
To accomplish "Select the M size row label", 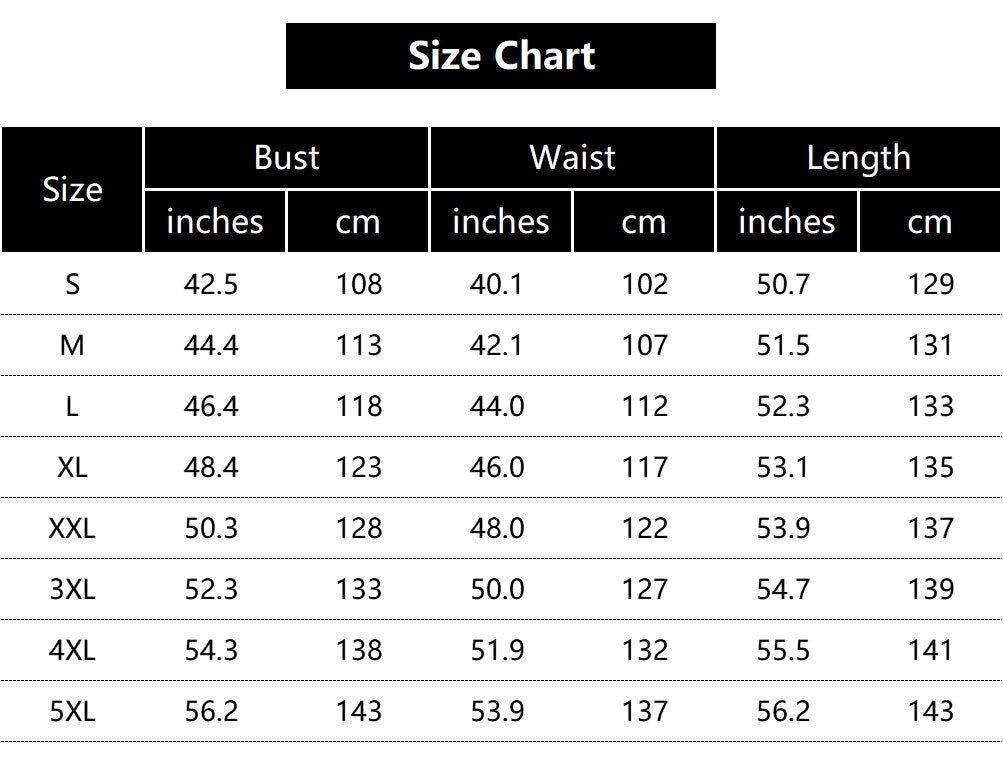I will [72, 346].
